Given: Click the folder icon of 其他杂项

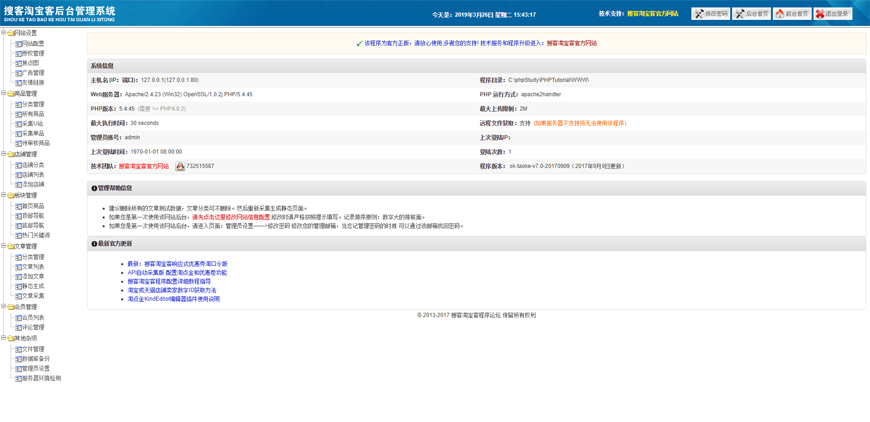Looking at the screenshot, I should pyautogui.click(x=11, y=338).
